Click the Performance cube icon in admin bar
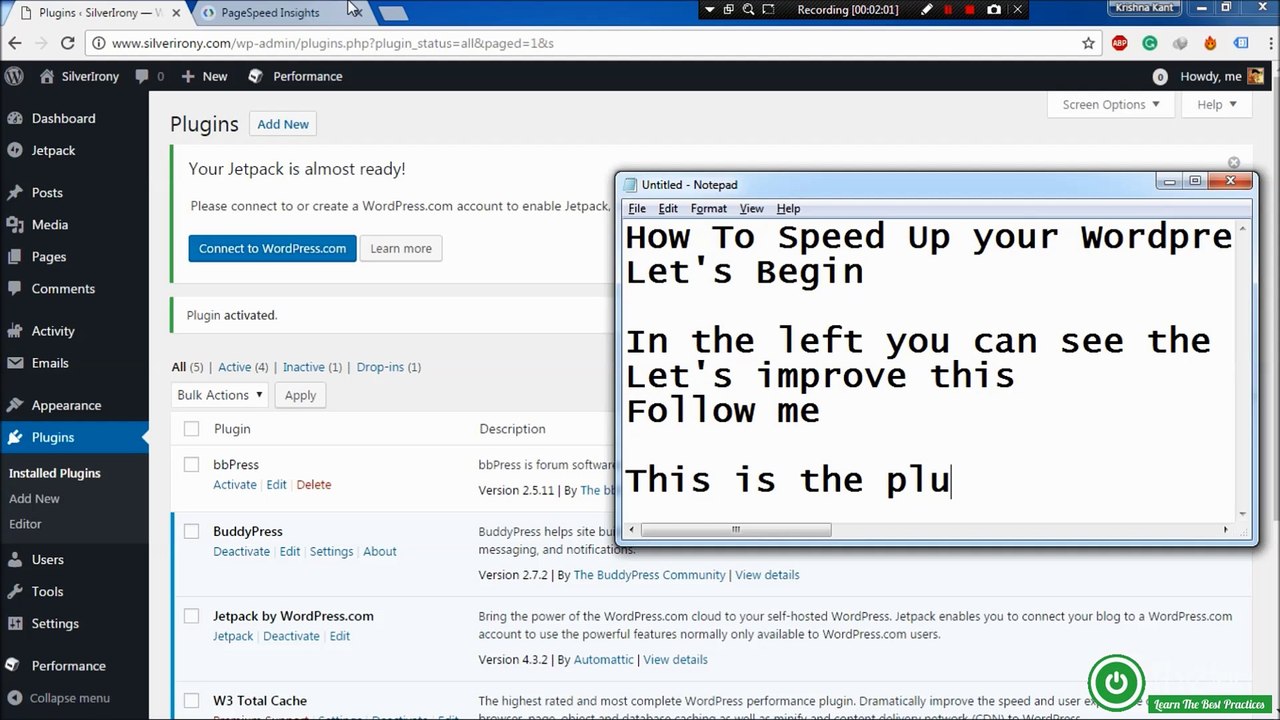 click(256, 76)
